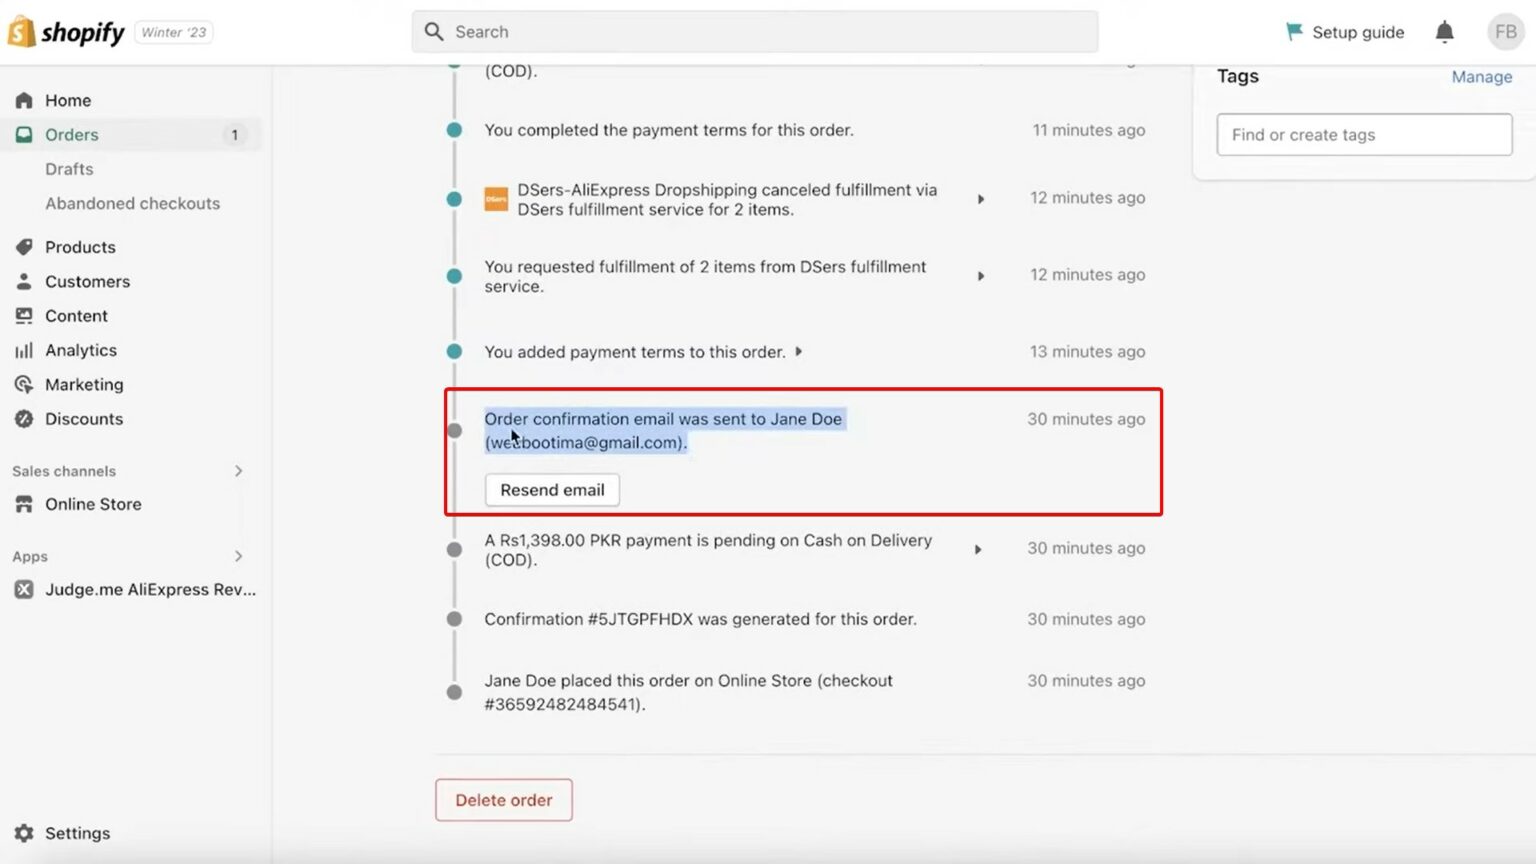Image resolution: width=1536 pixels, height=864 pixels.
Task: Click the DSers app icon in the timeline
Action: click(x=496, y=199)
